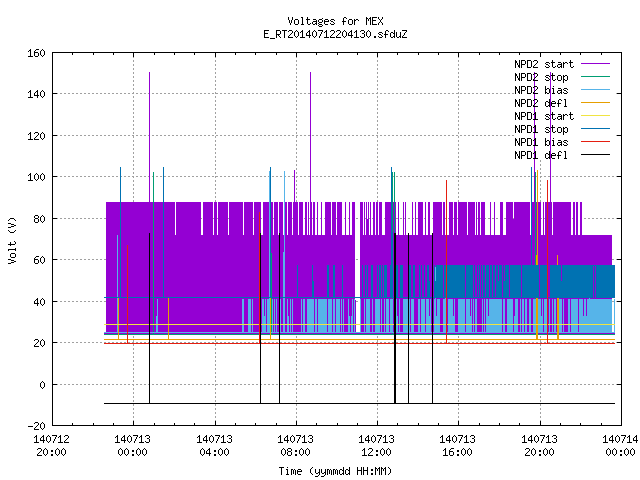Click the NPD1 defl legend label
Image resolution: width=640 pixels, height=480 pixels.
pyautogui.click(x=541, y=155)
